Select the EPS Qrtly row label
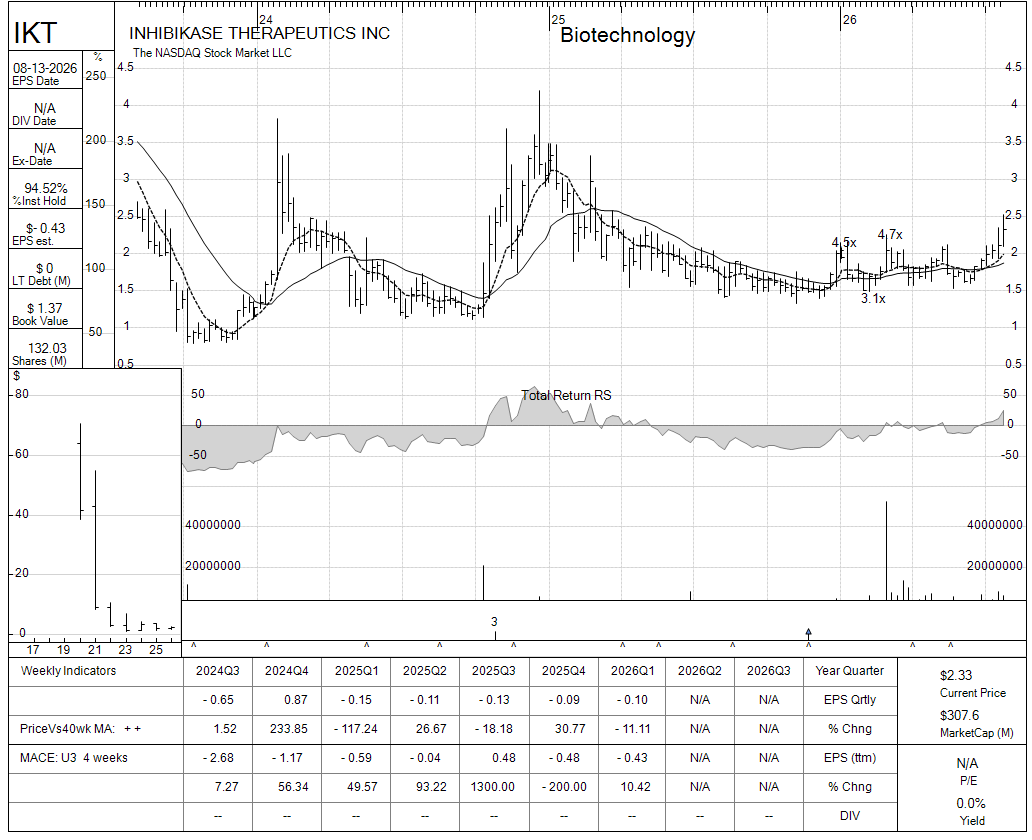The image size is (1032, 840). [850, 700]
